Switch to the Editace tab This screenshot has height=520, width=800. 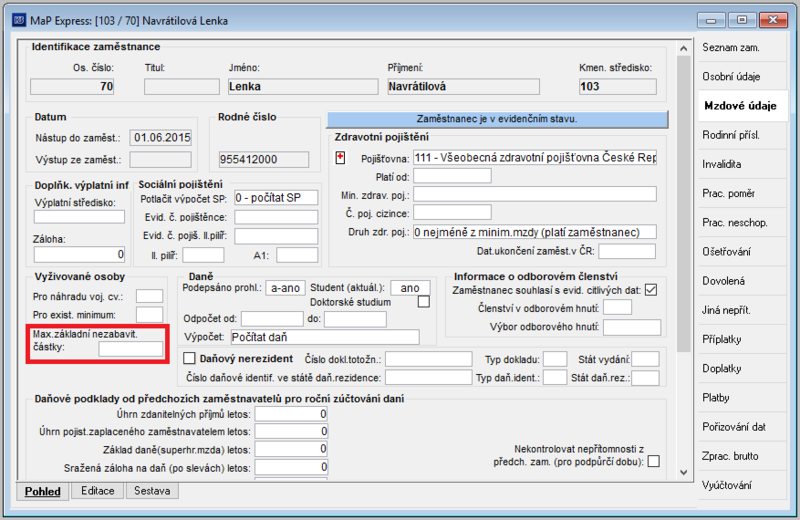(98, 490)
